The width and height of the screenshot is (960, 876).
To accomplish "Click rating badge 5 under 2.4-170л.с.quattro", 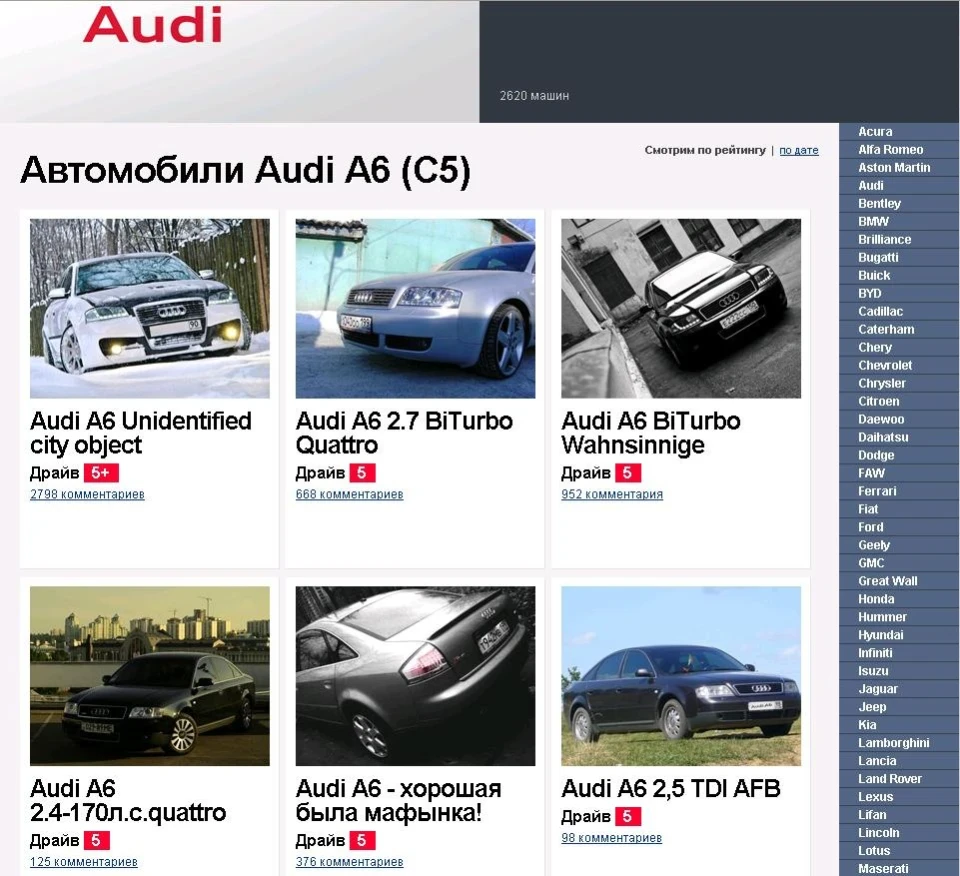I will (97, 840).
